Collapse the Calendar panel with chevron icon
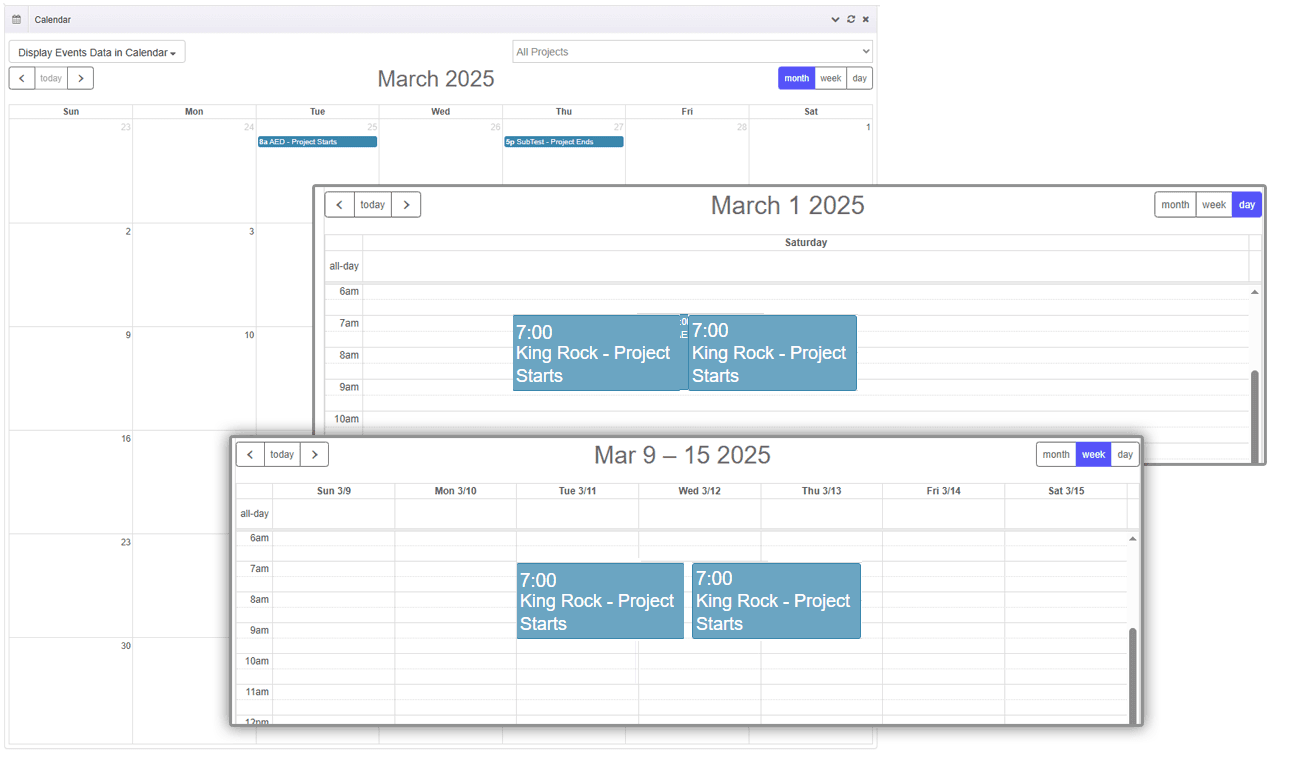Image resolution: width=1300 pixels, height=760 pixels. click(835, 19)
